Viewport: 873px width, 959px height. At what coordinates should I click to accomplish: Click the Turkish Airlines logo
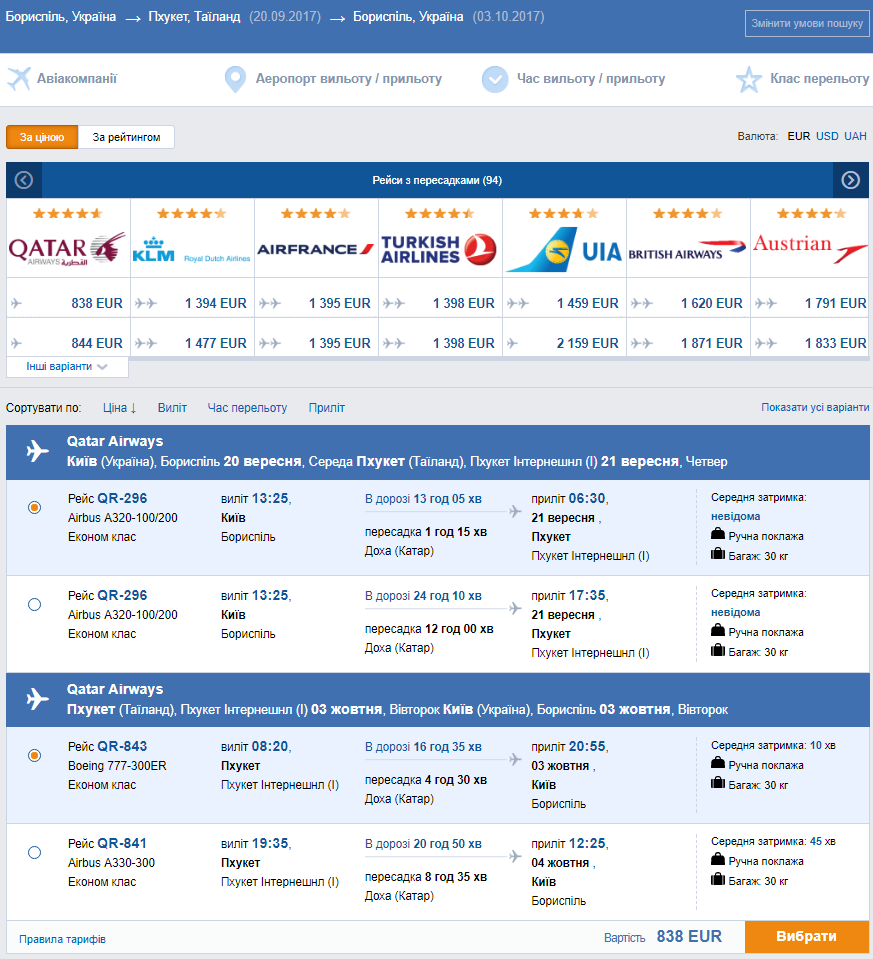click(x=439, y=249)
